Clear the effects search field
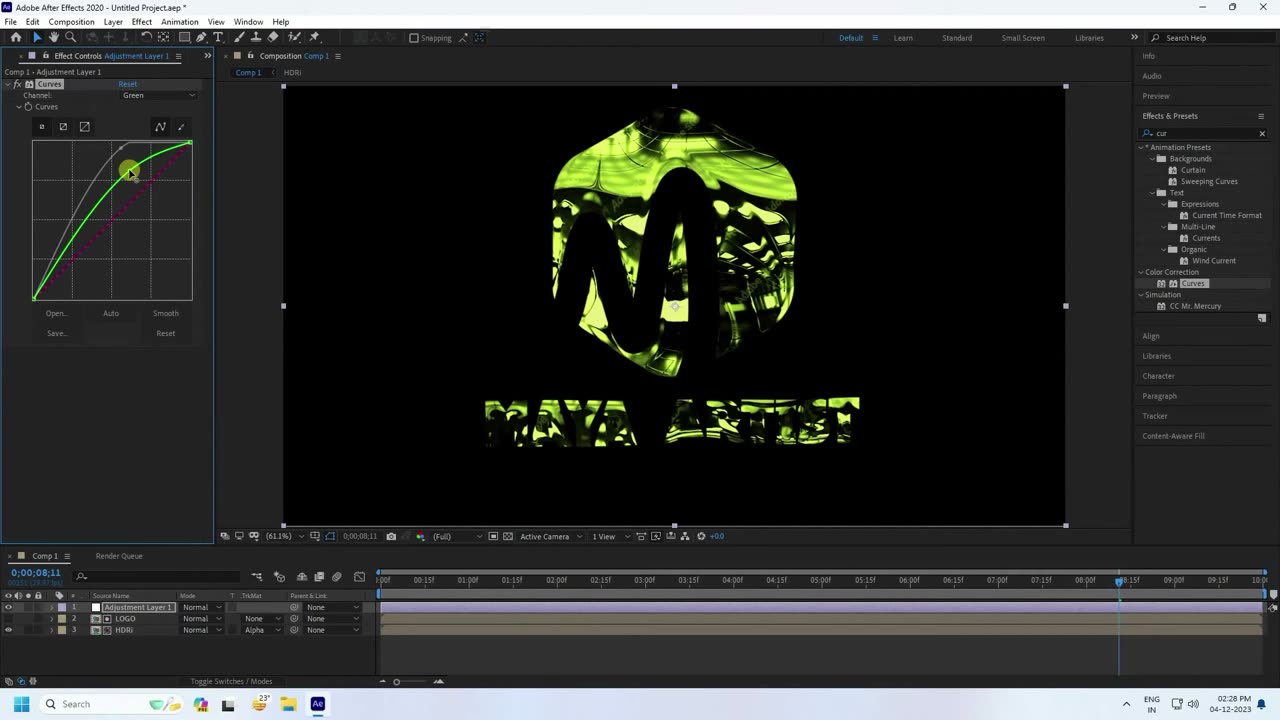This screenshot has width=1280, height=720. 1262,134
